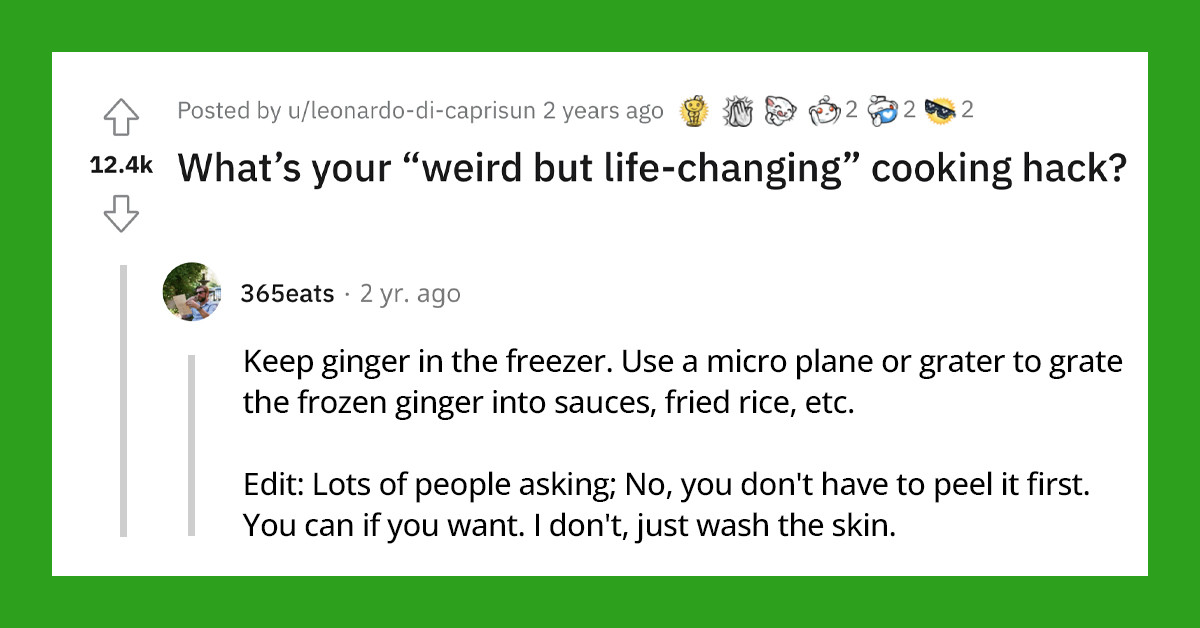Click the gold trophy award icon
1200x628 pixels.
(x=693, y=110)
